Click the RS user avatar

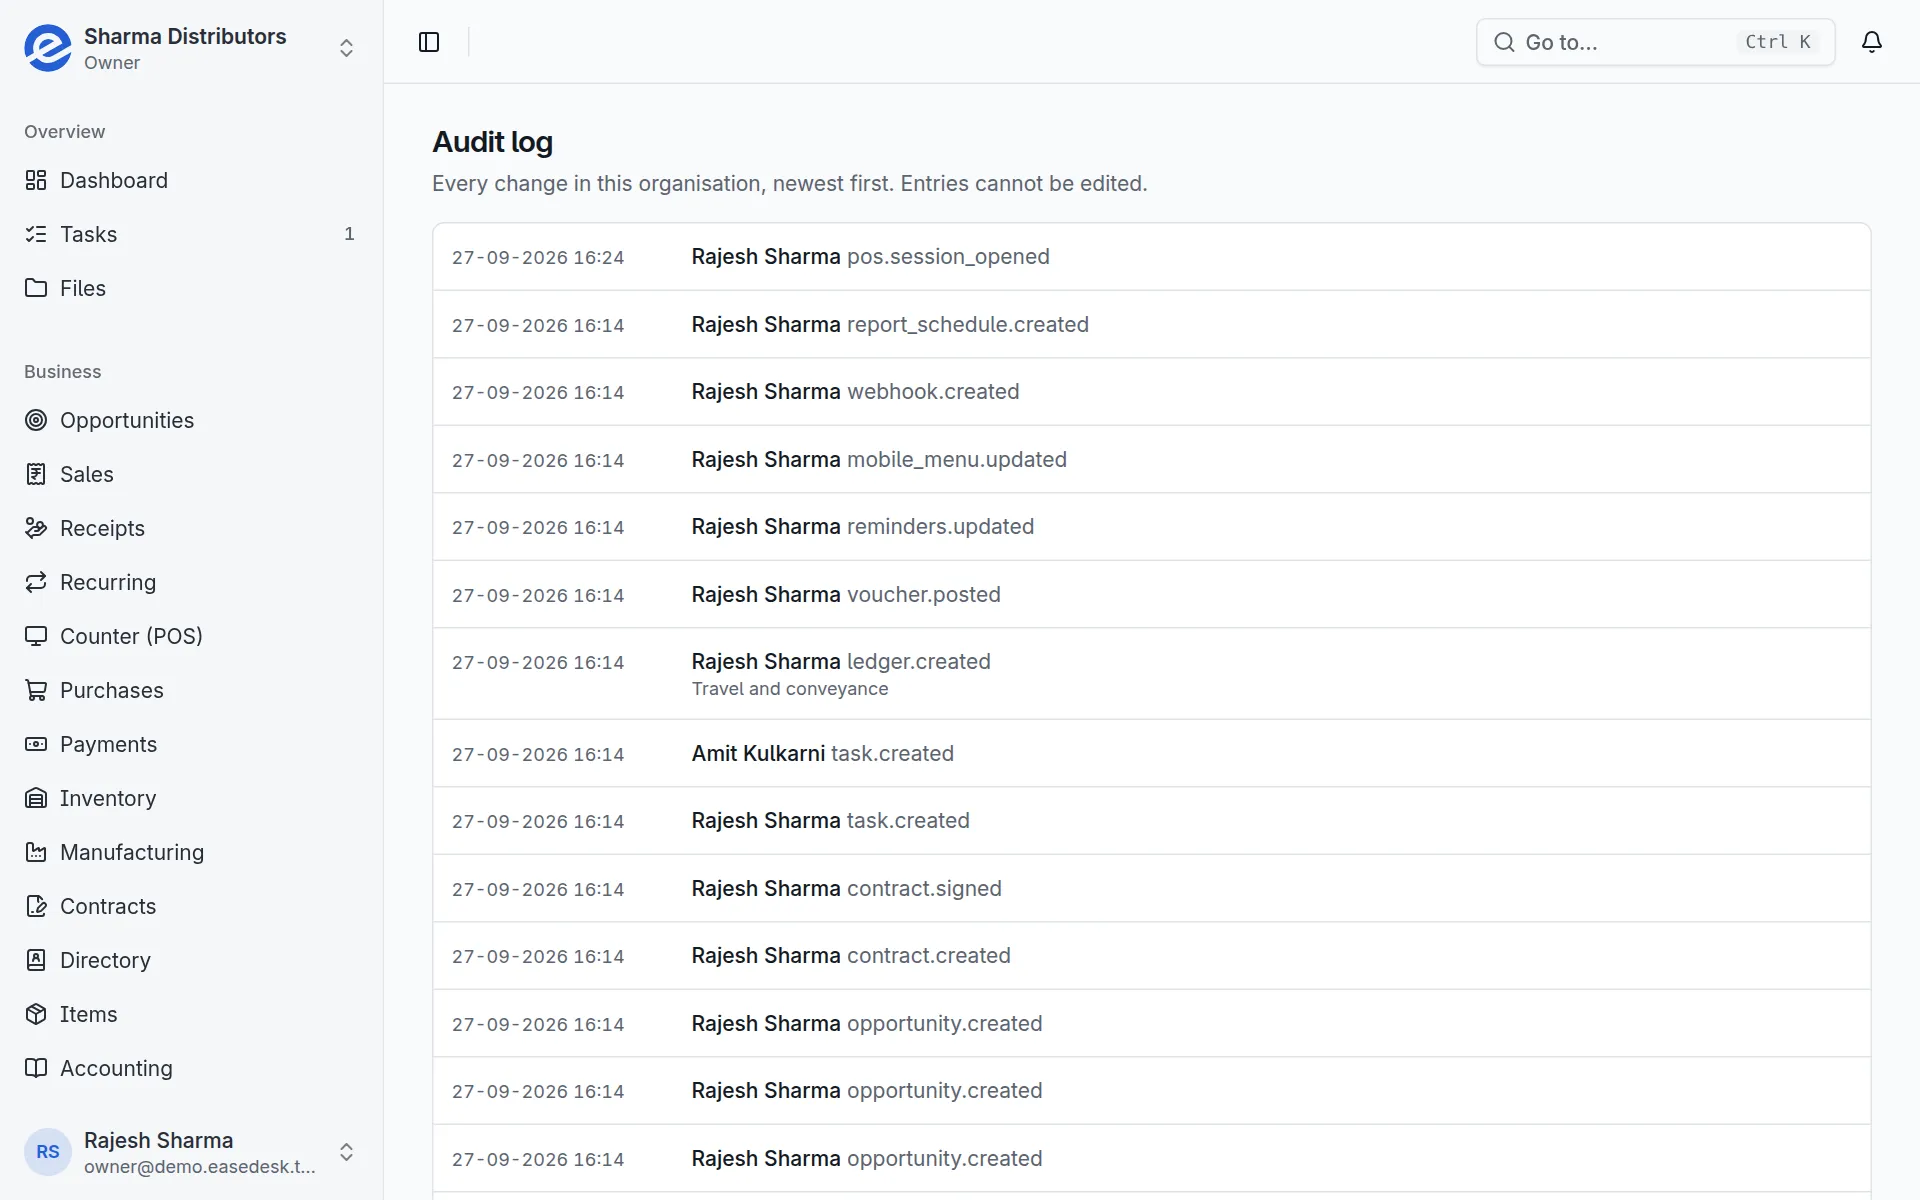48,1152
